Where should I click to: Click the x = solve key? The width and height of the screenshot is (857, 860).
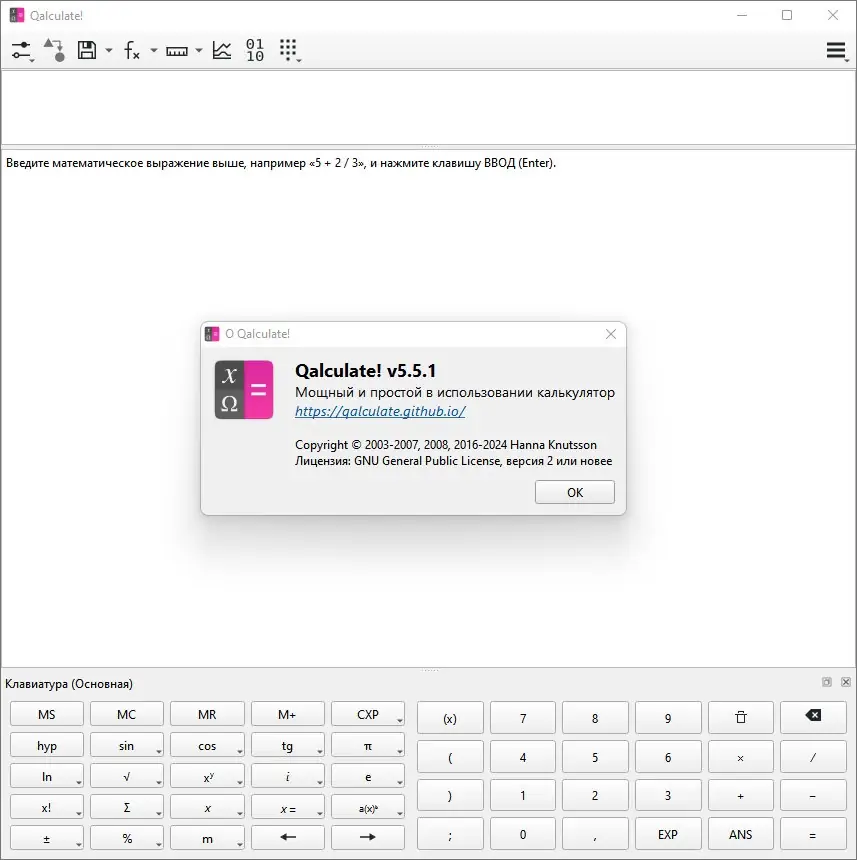[x=288, y=807]
